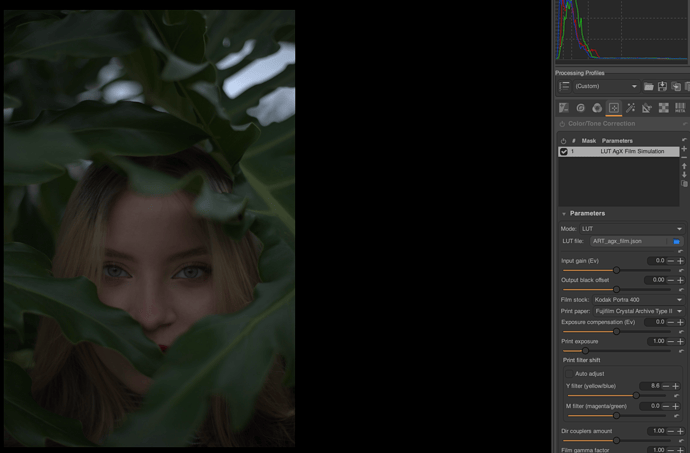This screenshot has width=690, height=453.
Task: Decrease M filter value with minus
Action: (x=666, y=406)
